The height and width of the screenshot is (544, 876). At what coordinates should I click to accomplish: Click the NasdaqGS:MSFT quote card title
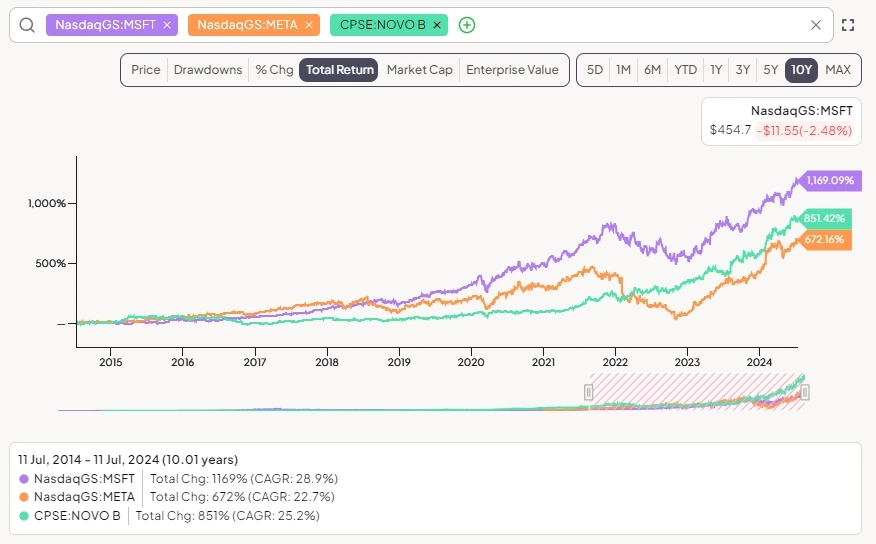[x=802, y=111]
